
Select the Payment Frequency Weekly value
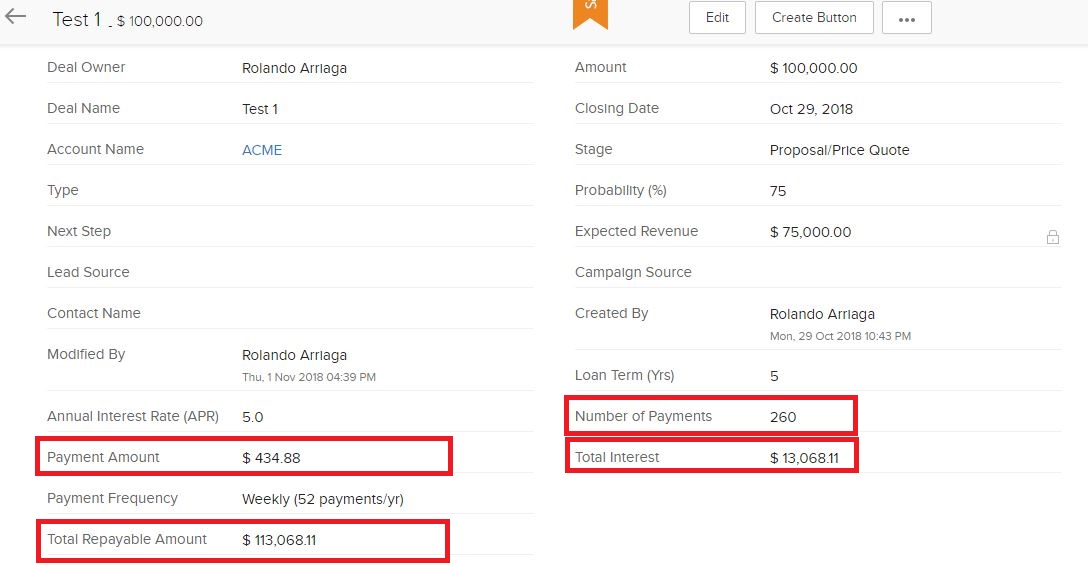pos(322,499)
